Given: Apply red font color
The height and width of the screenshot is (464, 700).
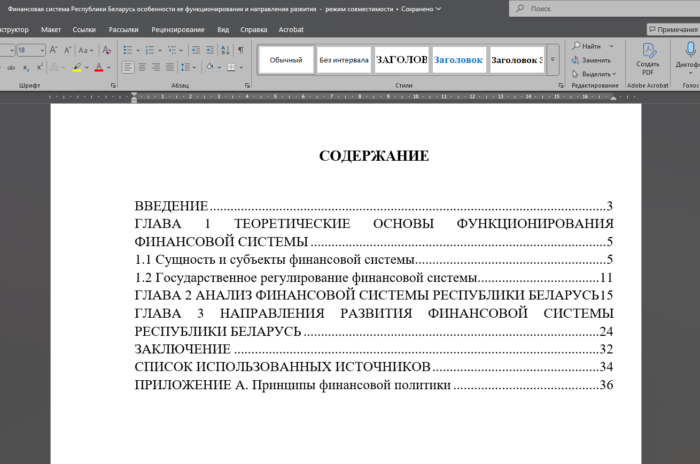Looking at the screenshot, I should [99, 67].
